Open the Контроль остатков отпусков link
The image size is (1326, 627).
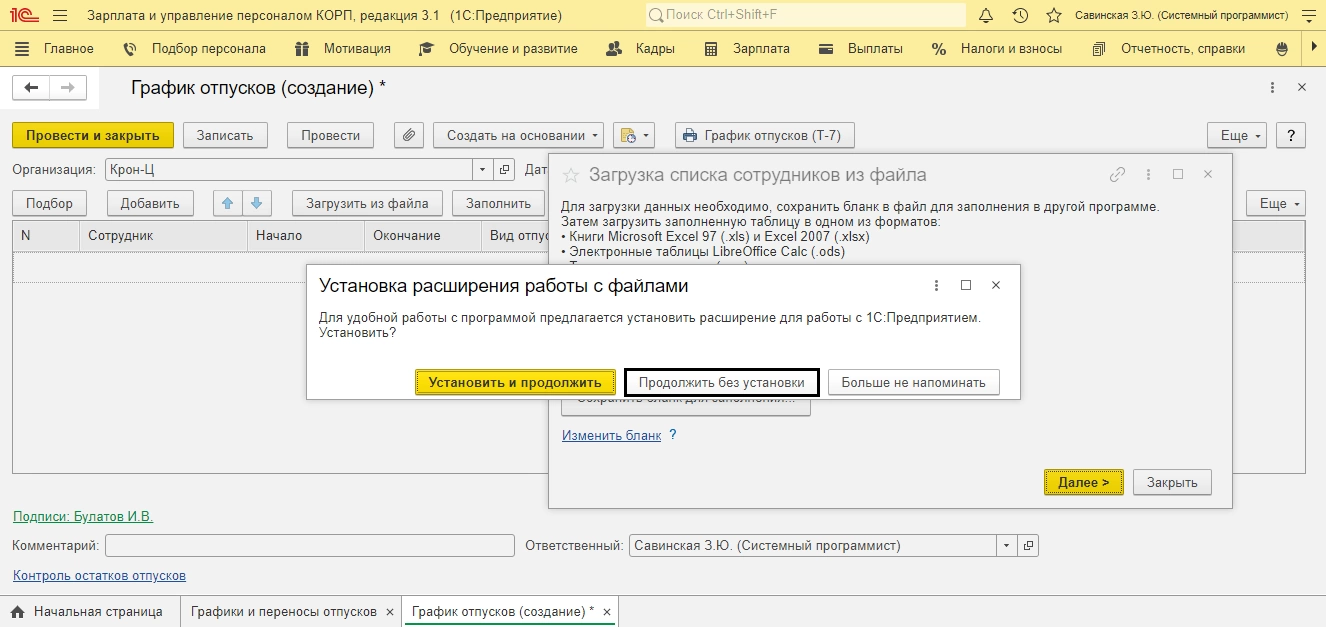(99, 575)
